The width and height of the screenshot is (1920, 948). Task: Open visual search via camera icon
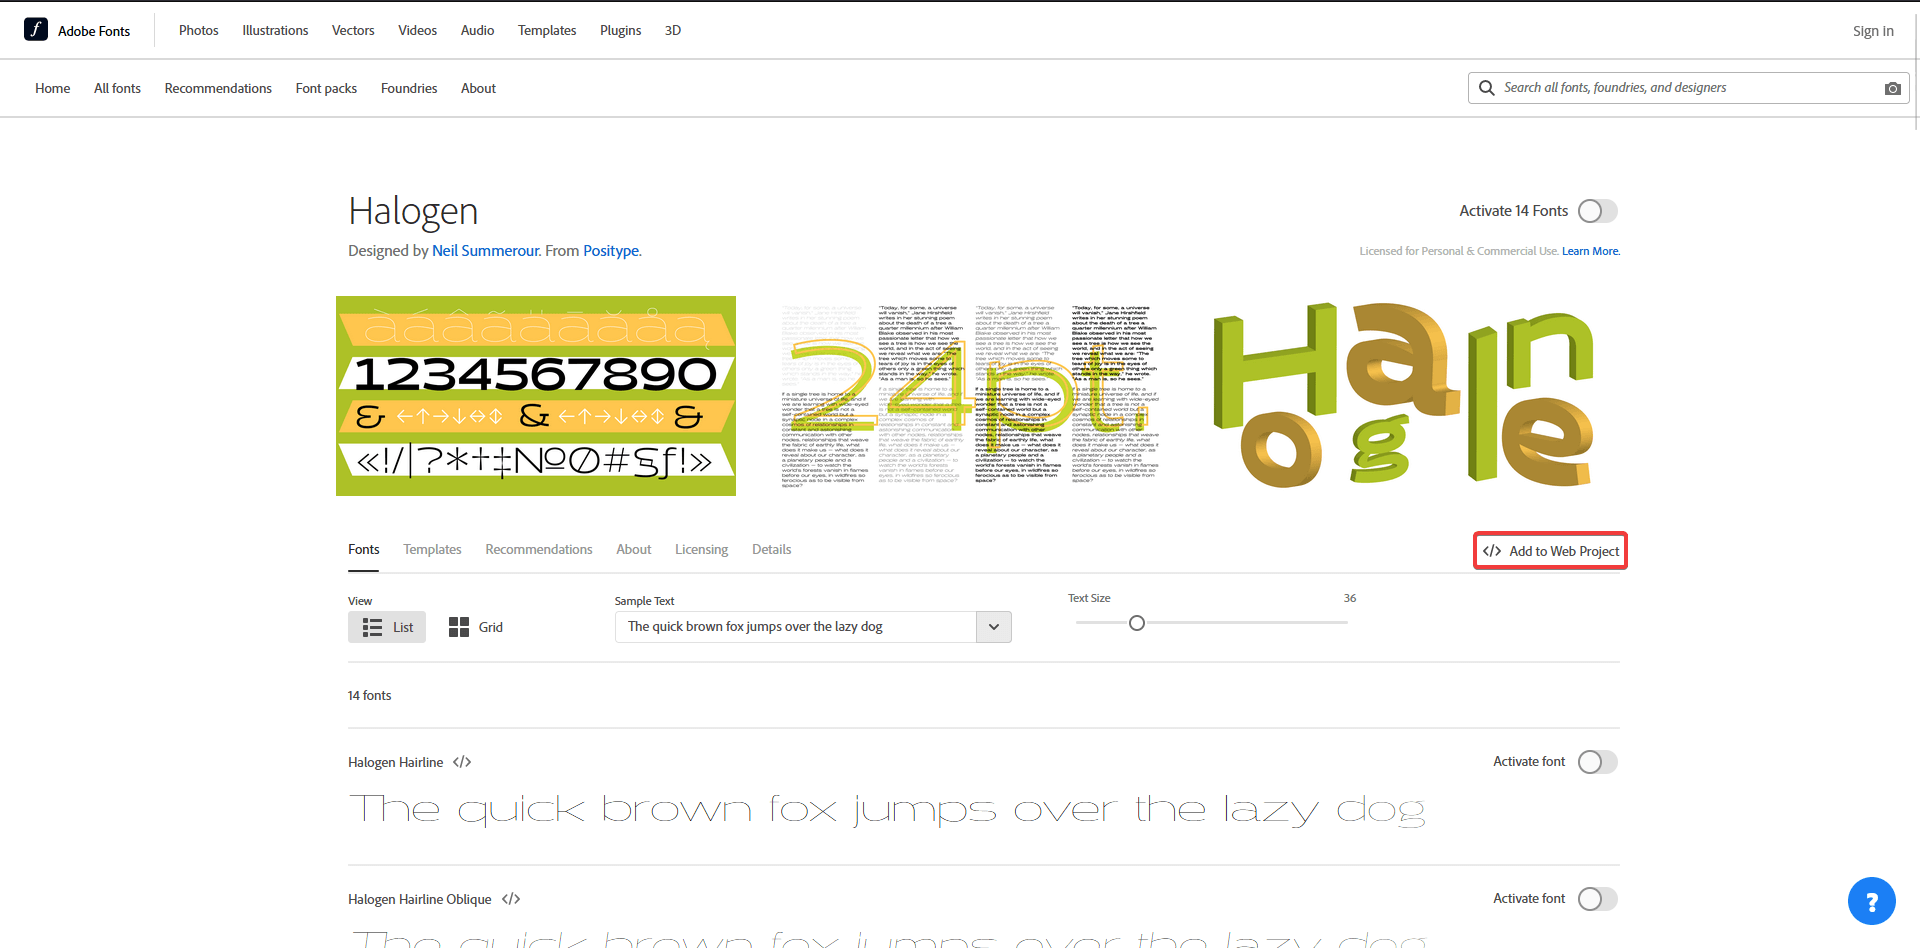(1892, 88)
